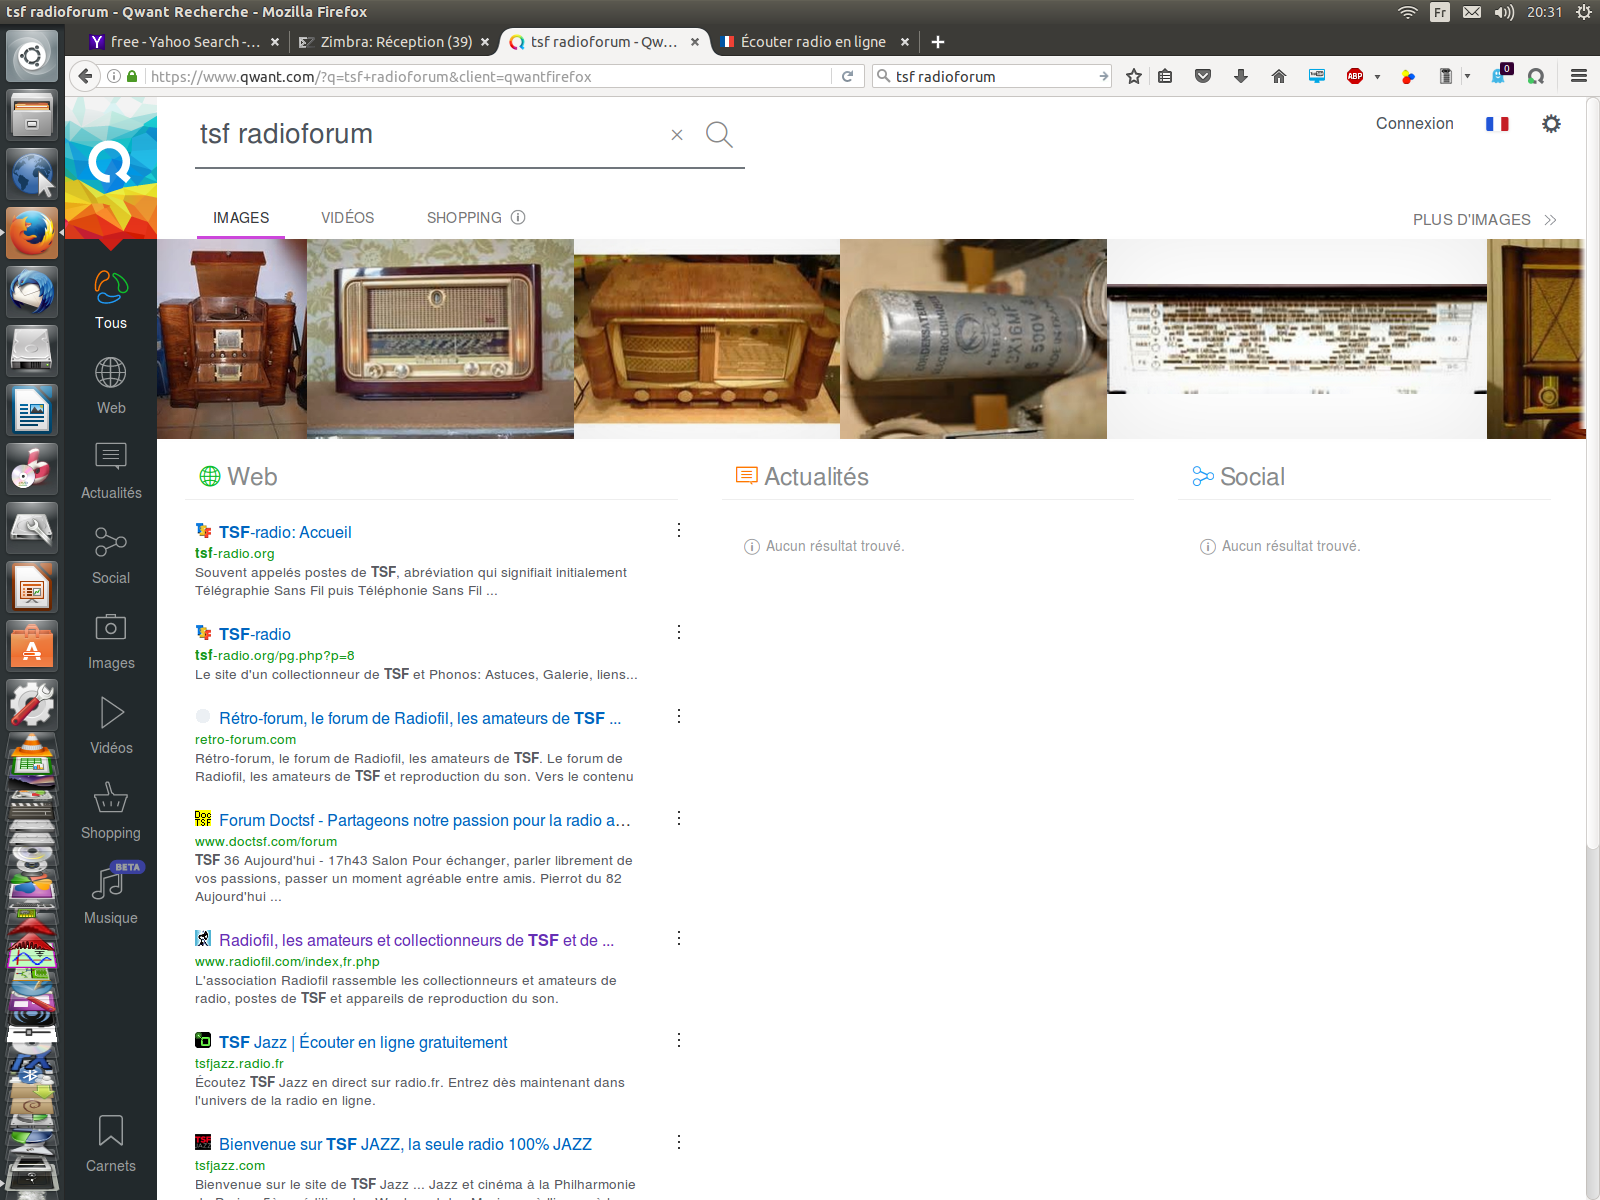
Task: Open options for TSF Jazz Écouter result
Action: (x=679, y=1040)
